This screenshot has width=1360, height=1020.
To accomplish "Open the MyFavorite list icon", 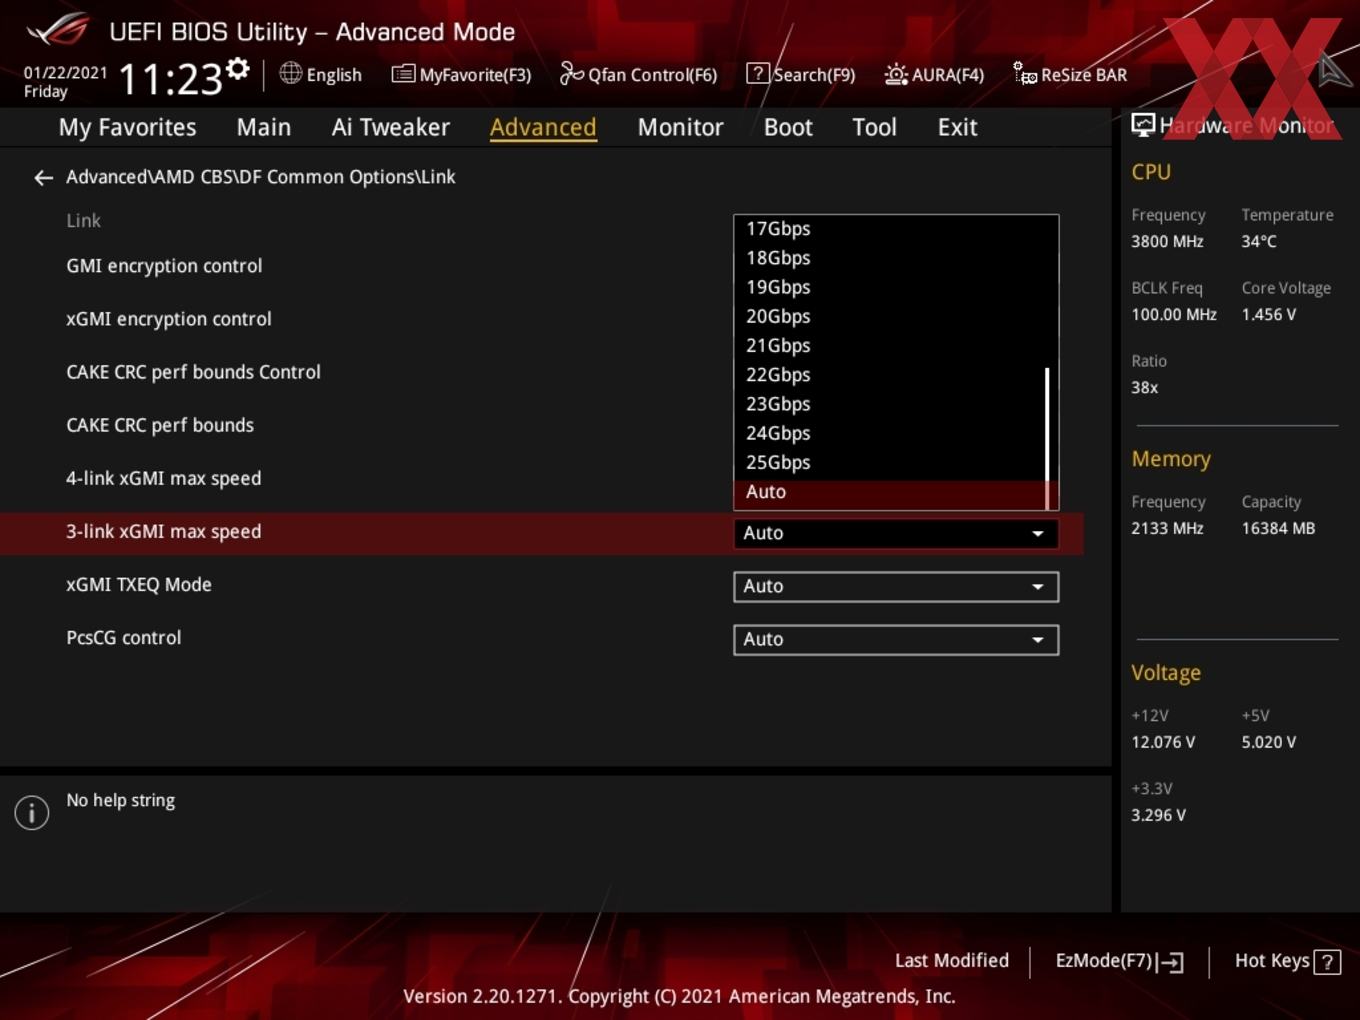I will tap(403, 74).
